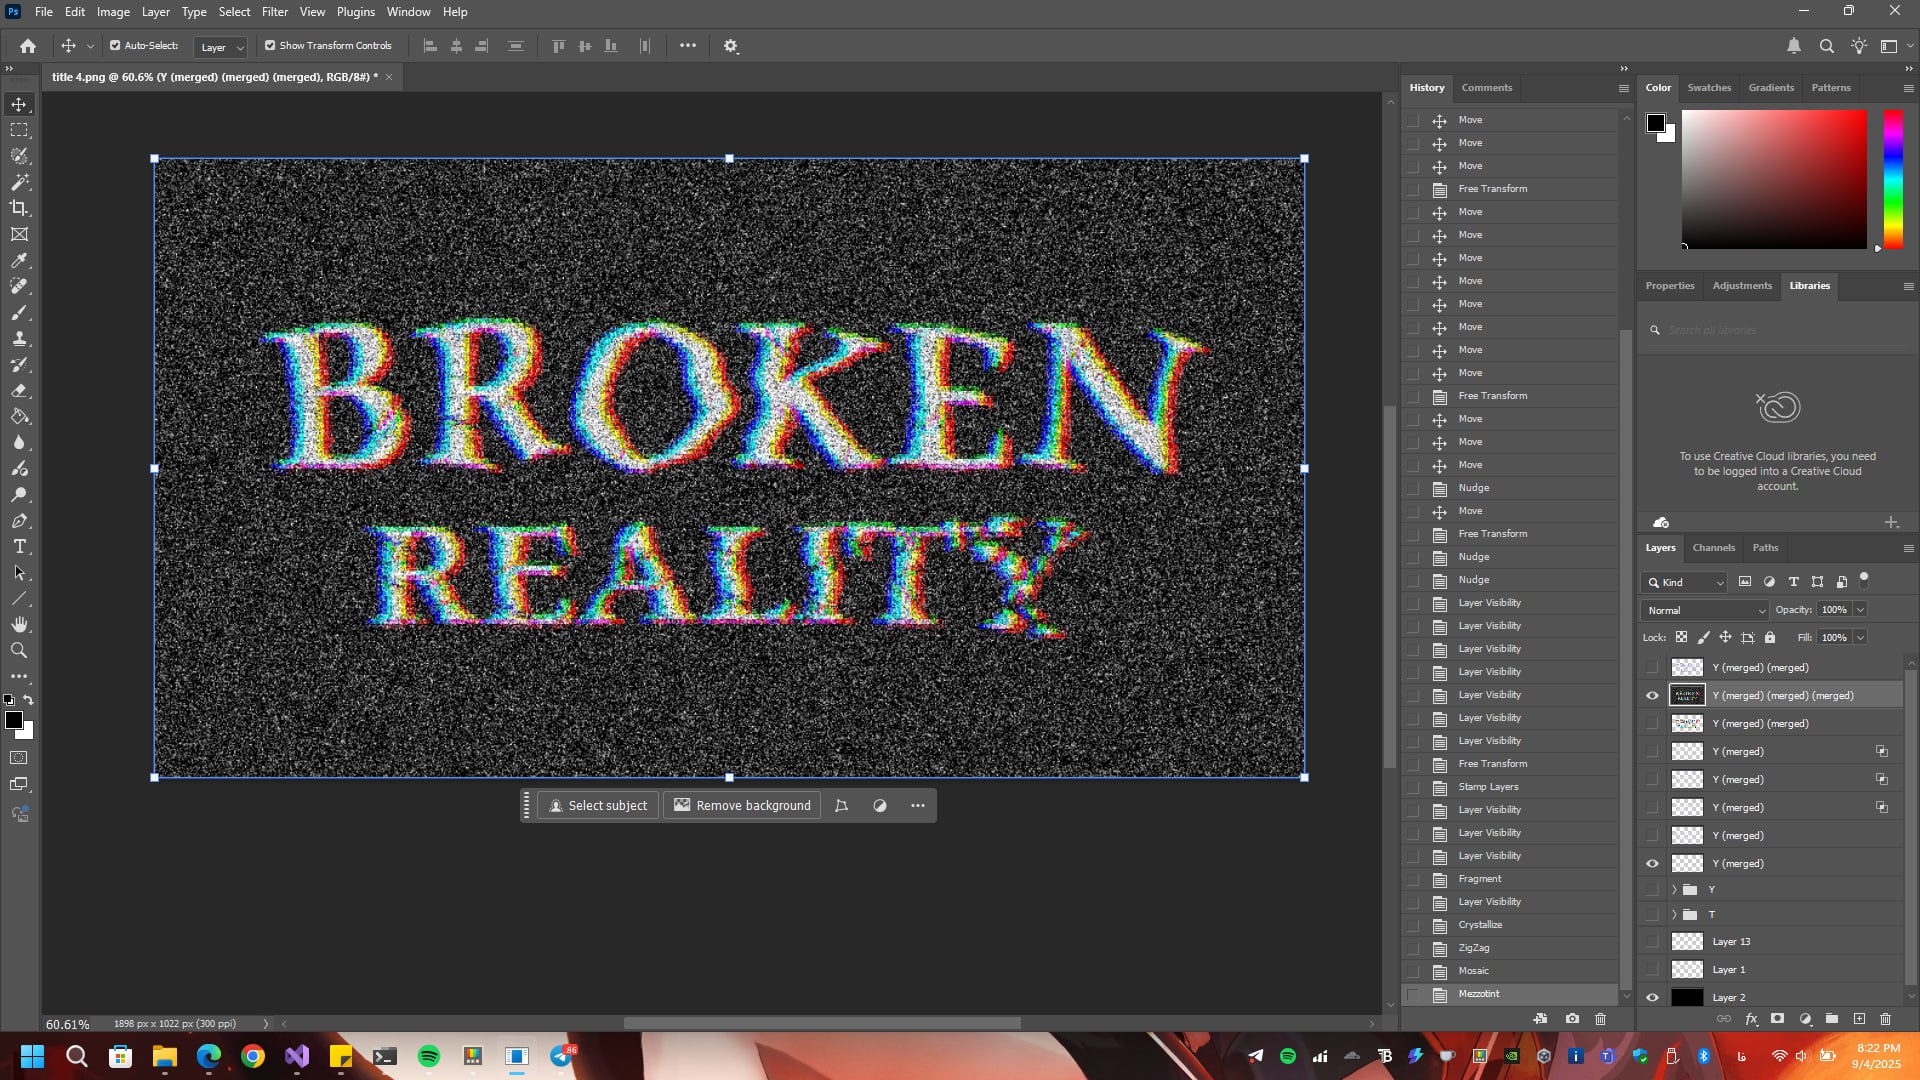The image size is (1920, 1080).
Task: Open the Filter menu
Action: [274, 12]
